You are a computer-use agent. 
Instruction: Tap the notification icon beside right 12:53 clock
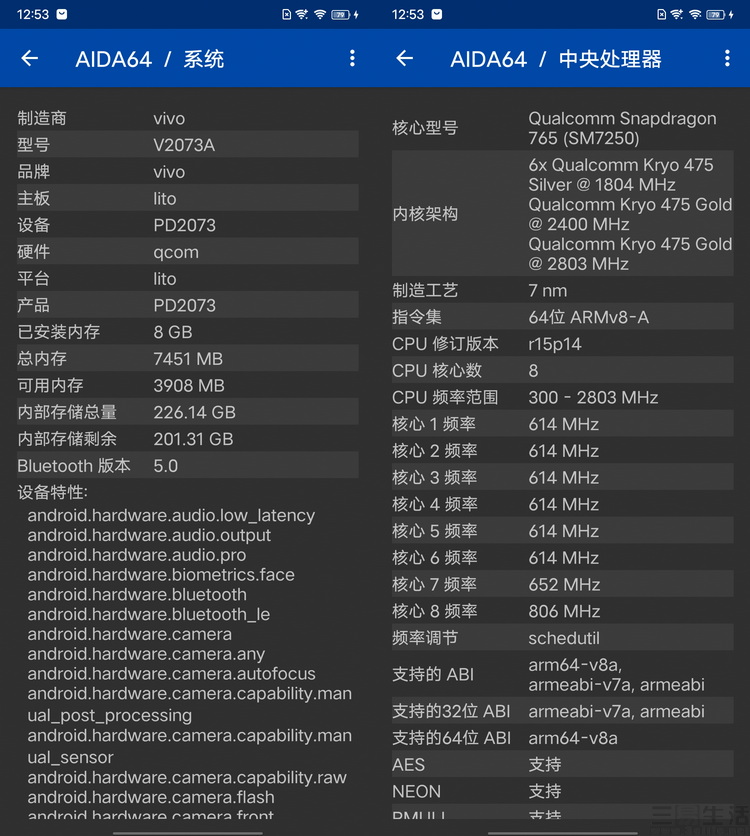point(437,14)
